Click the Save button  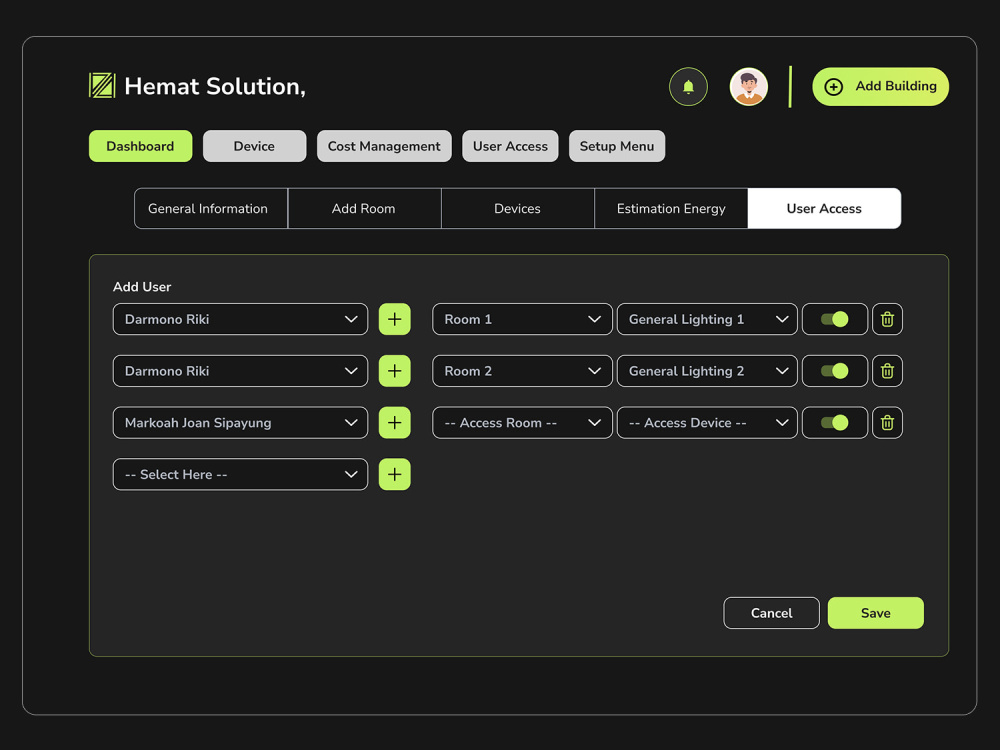876,613
